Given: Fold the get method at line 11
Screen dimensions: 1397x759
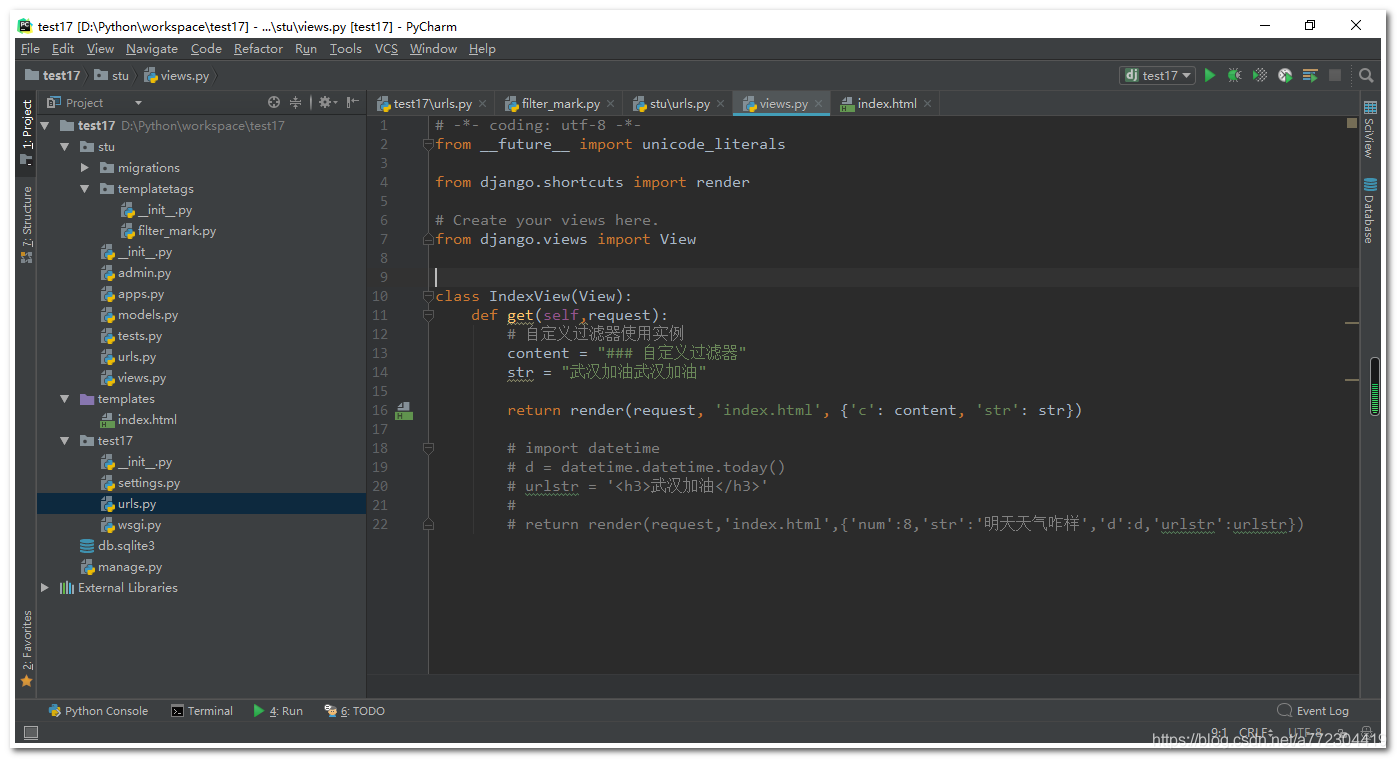Looking at the screenshot, I should click(x=428, y=315).
